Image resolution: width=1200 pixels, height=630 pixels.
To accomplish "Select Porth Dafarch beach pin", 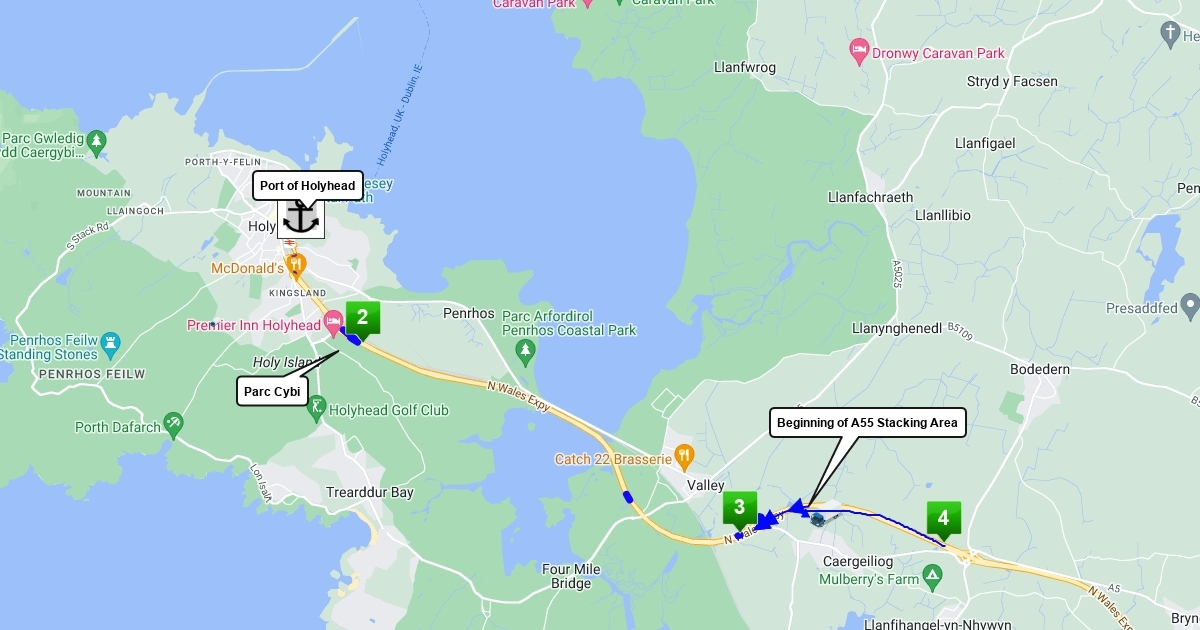I will [x=174, y=425].
